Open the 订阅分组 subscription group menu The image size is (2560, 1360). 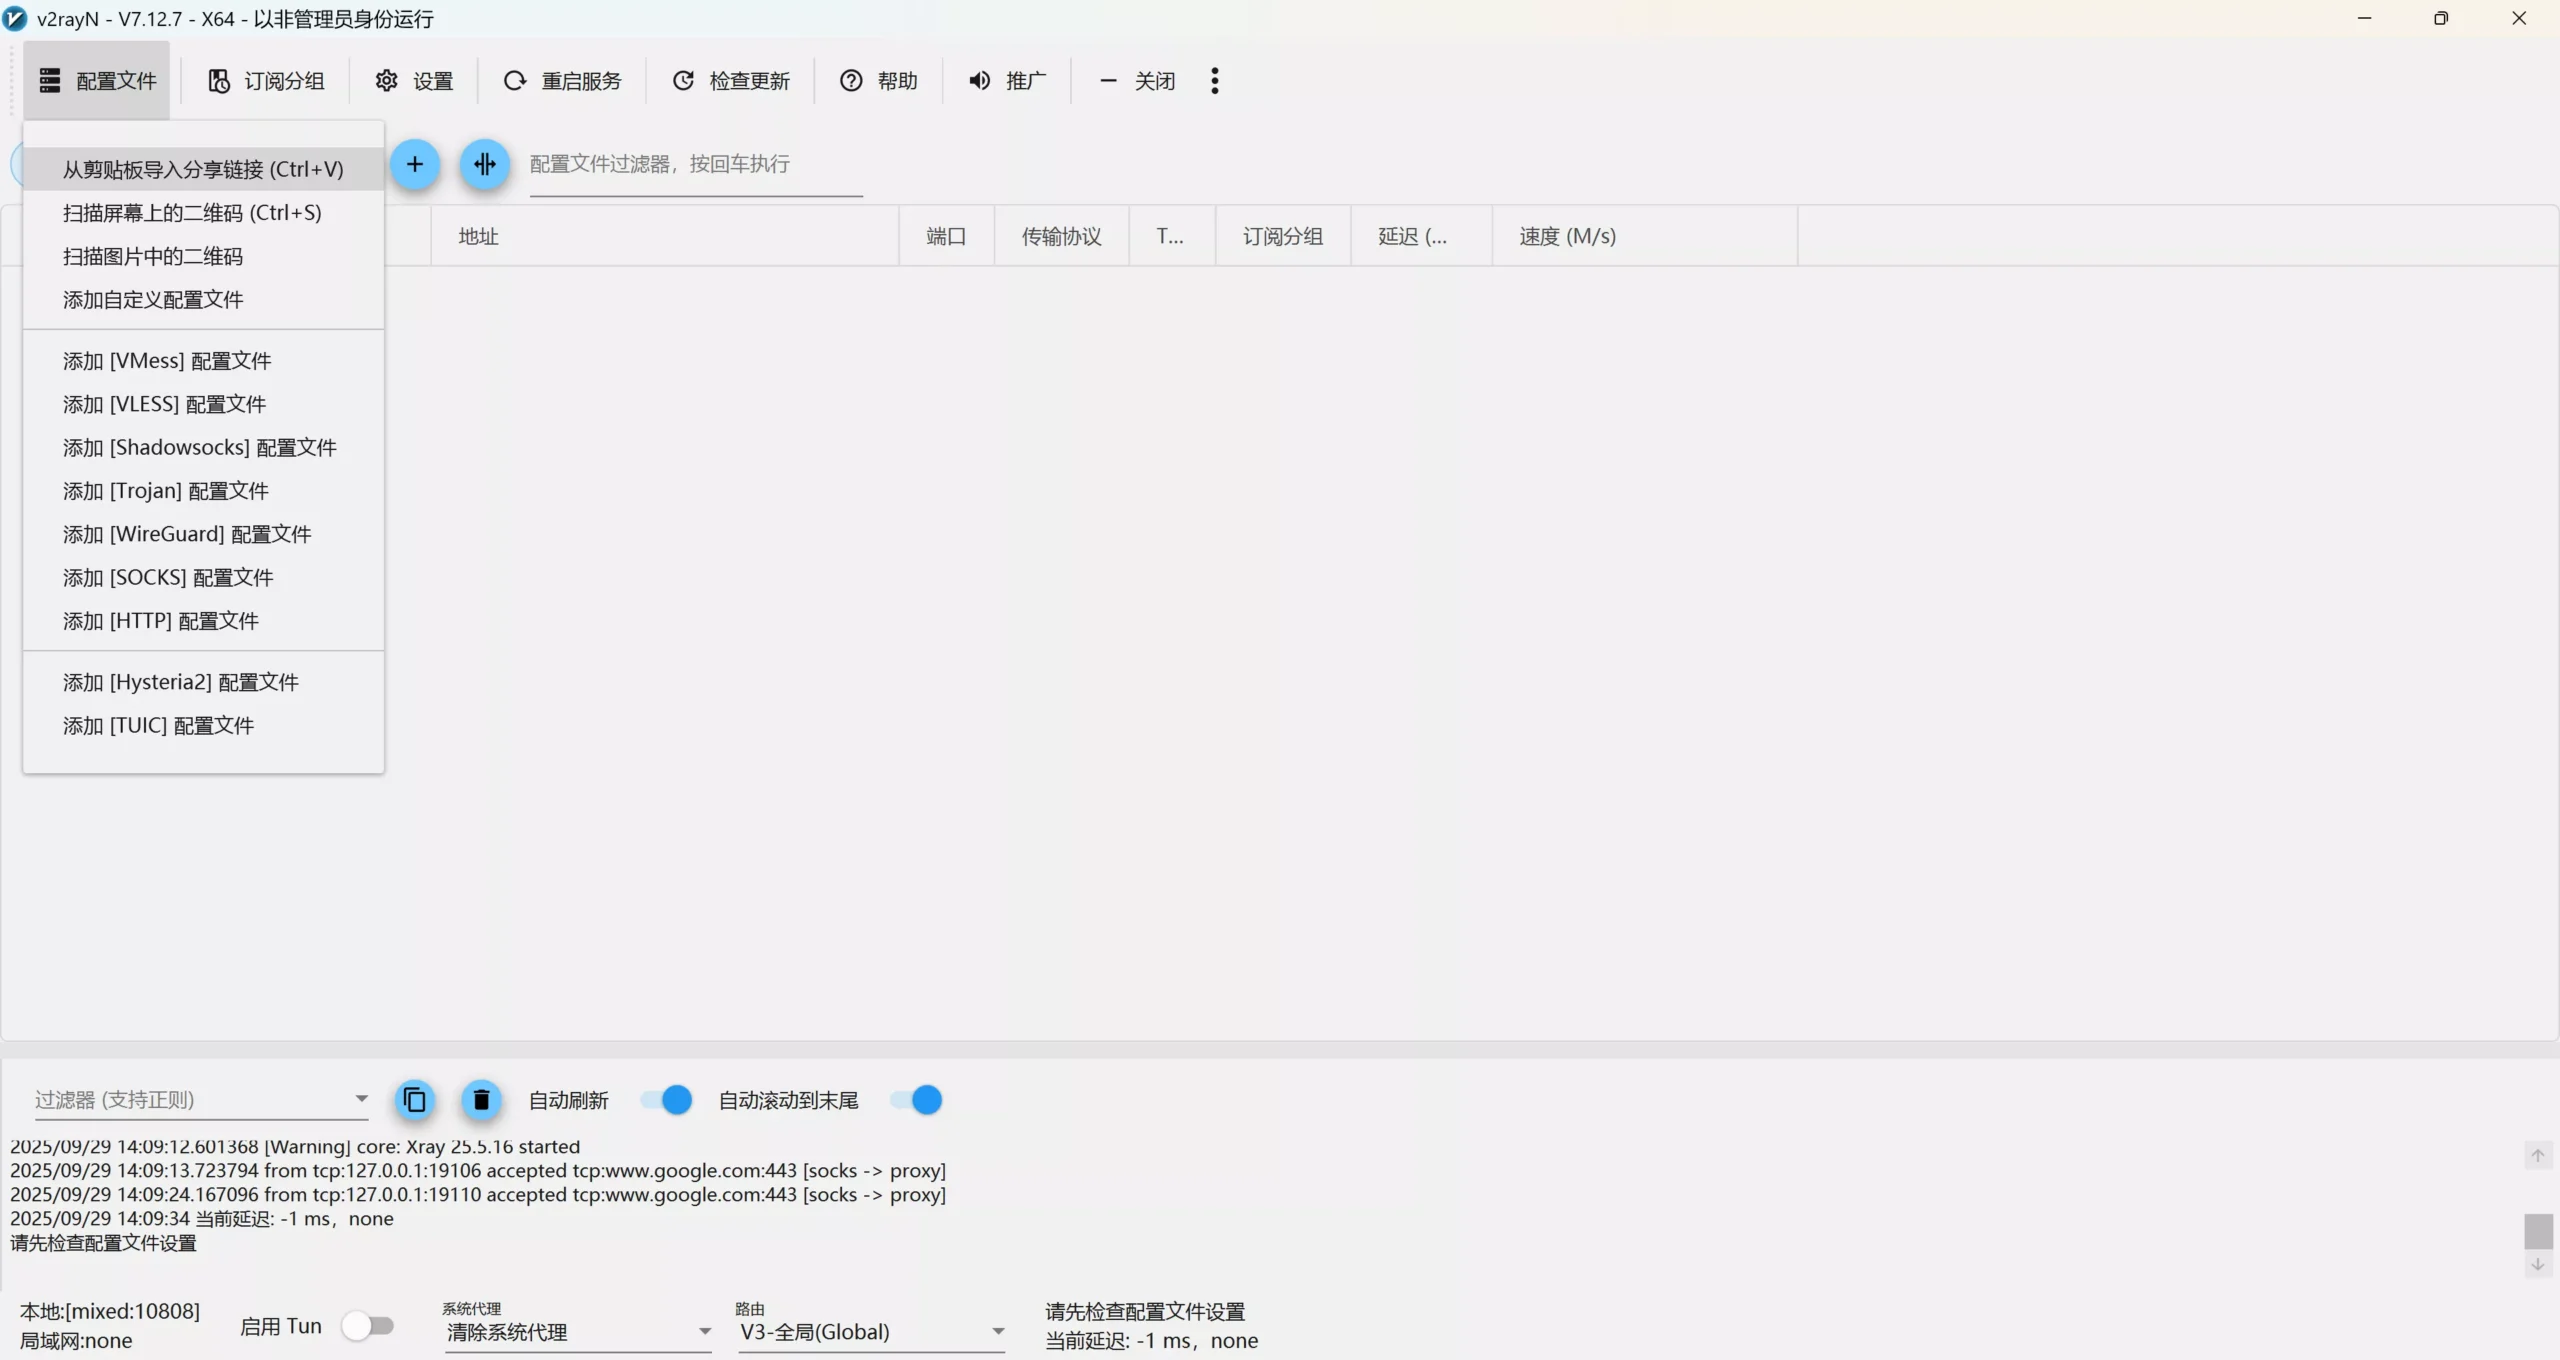pos(266,81)
